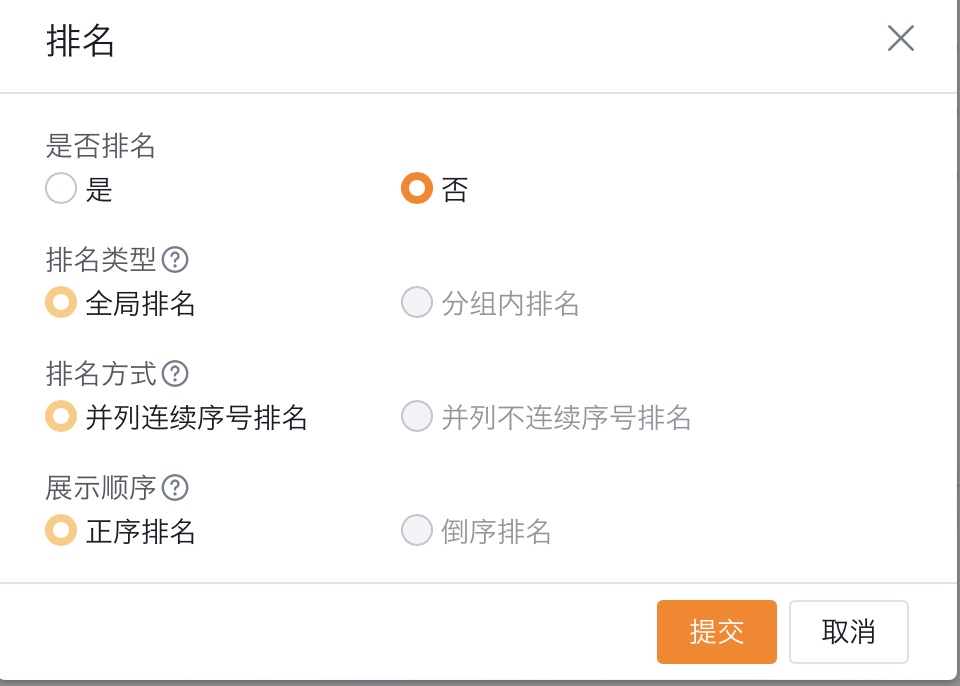
Task: Select 正序排名 display order
Action: [x=60, y=530]
